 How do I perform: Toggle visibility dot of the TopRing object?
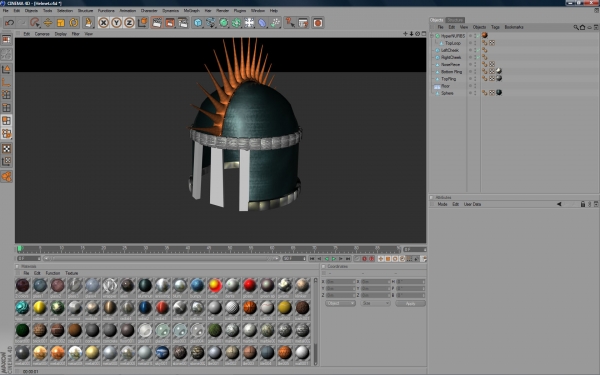point(471,79)
